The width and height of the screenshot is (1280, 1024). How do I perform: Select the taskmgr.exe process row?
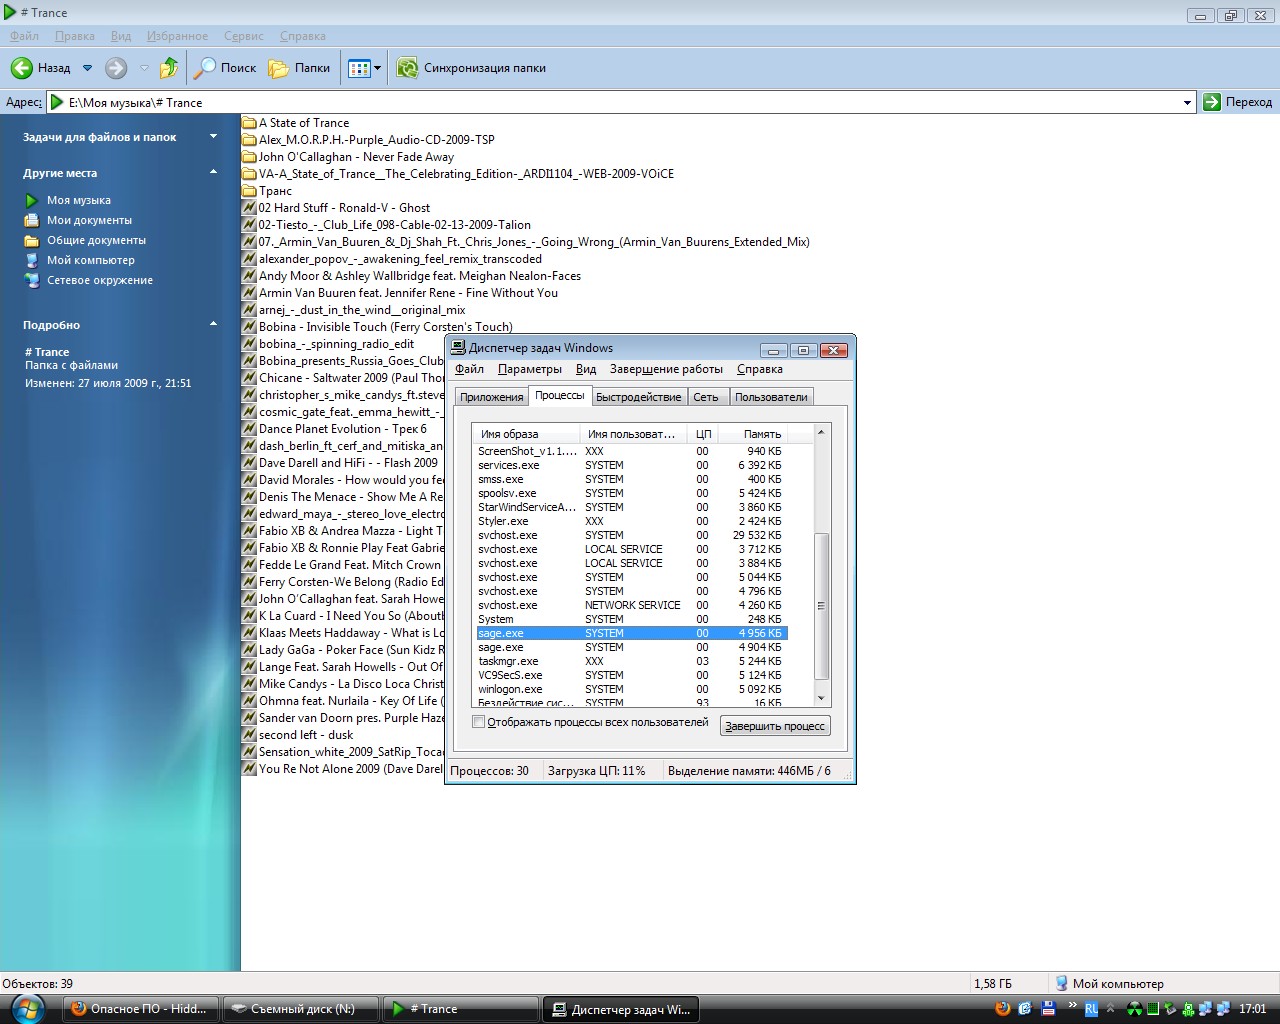630,661
